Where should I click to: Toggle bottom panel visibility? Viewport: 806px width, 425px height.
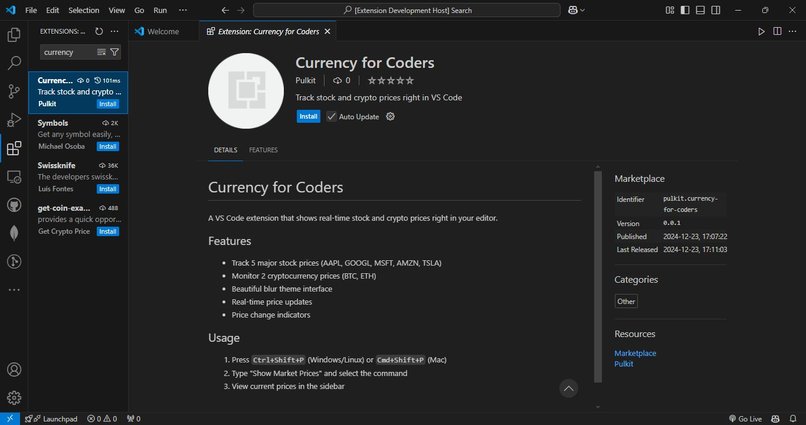tap(700, 10)
